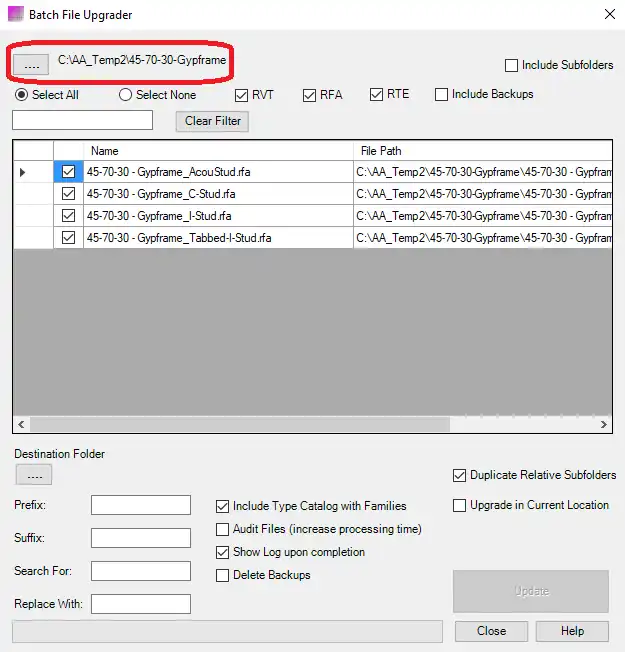Open the Help button
This screenshot has height=652, width=625.
(x=572, y=631)
